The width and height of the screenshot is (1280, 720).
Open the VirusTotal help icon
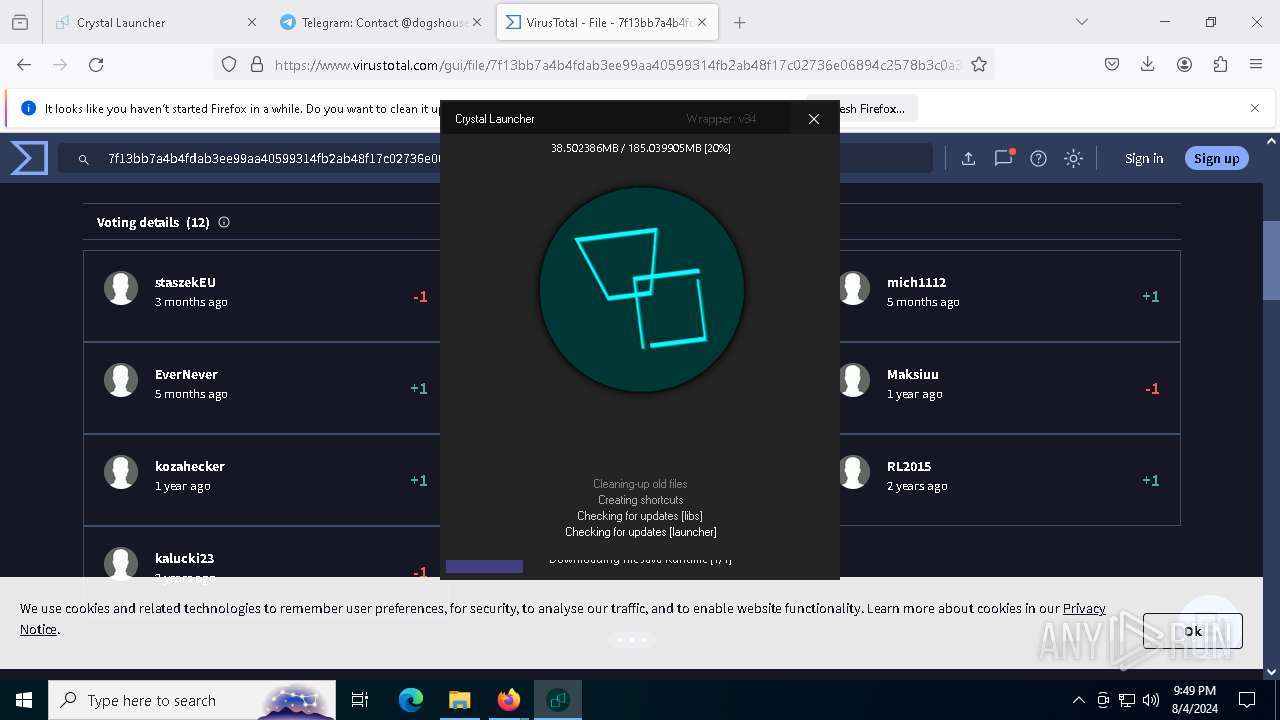point(1038,158)
